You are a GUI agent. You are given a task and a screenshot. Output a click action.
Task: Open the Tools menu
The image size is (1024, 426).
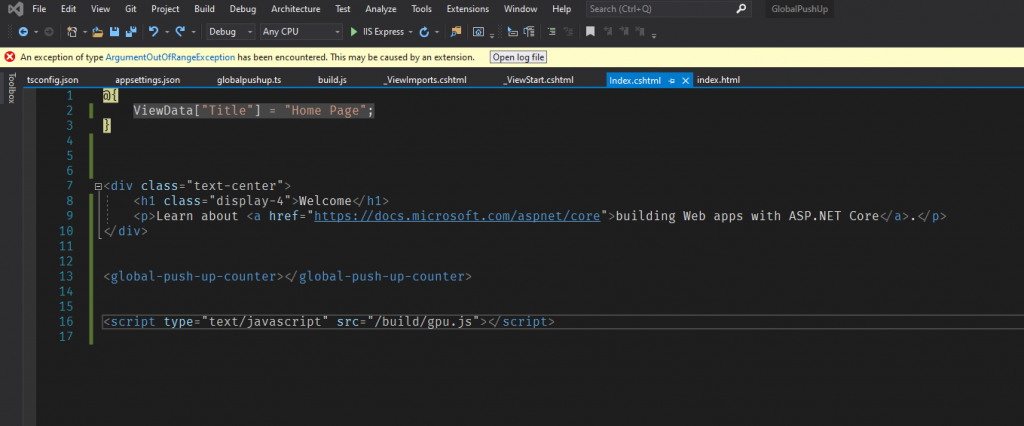[421, 9]
